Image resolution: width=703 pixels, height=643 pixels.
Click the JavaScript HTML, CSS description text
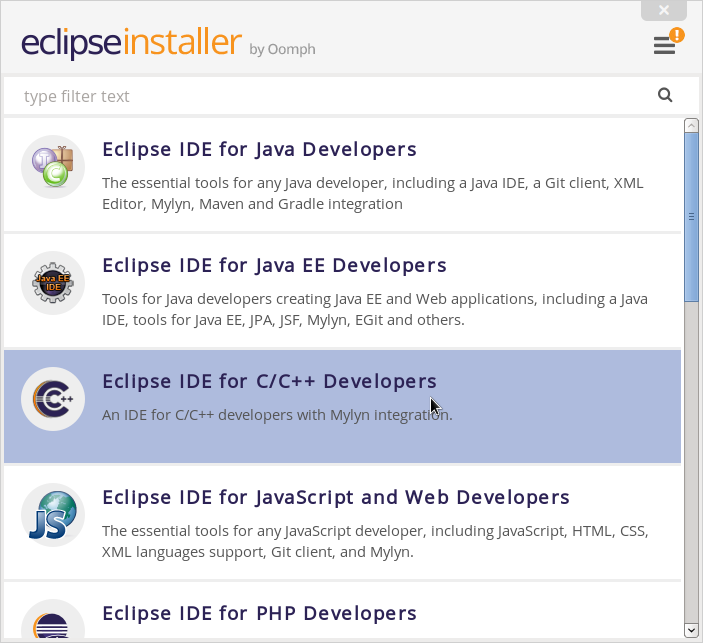[375, 541]
